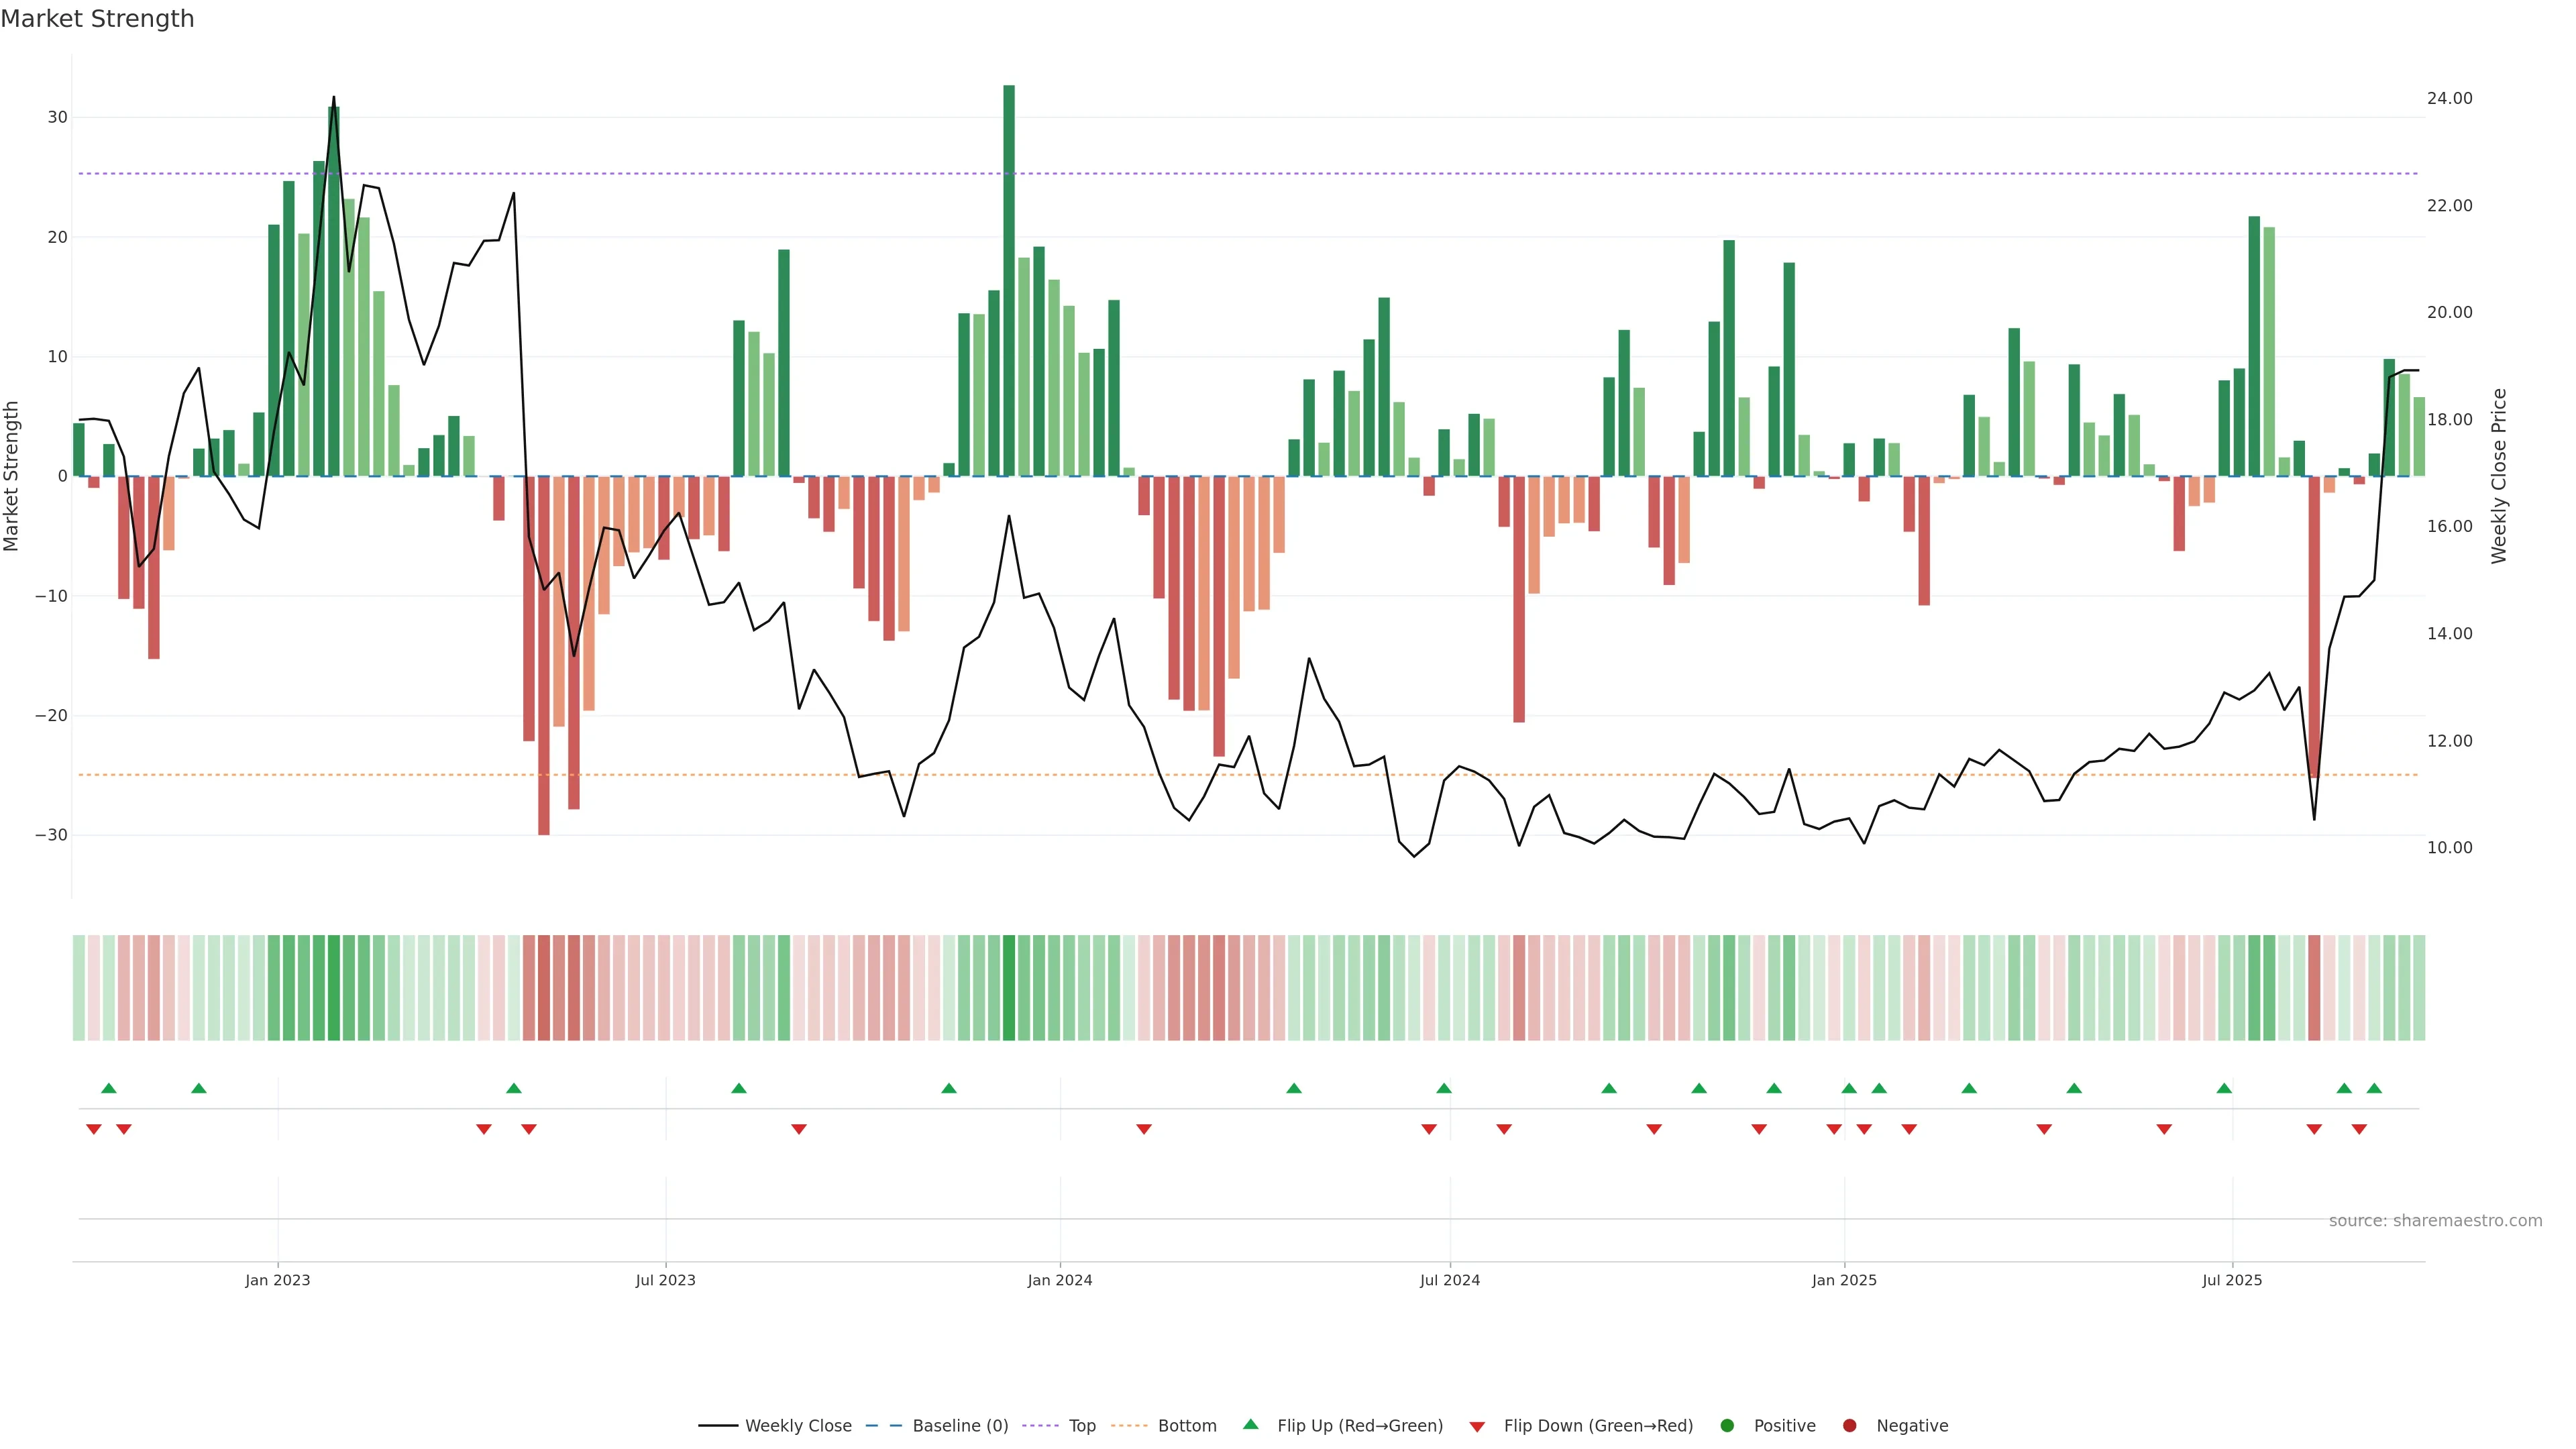Image resolution: width=2576 pixels, height=1449 pixels.
Task: Click the green Positive legend circle
Action: 1727,1426
